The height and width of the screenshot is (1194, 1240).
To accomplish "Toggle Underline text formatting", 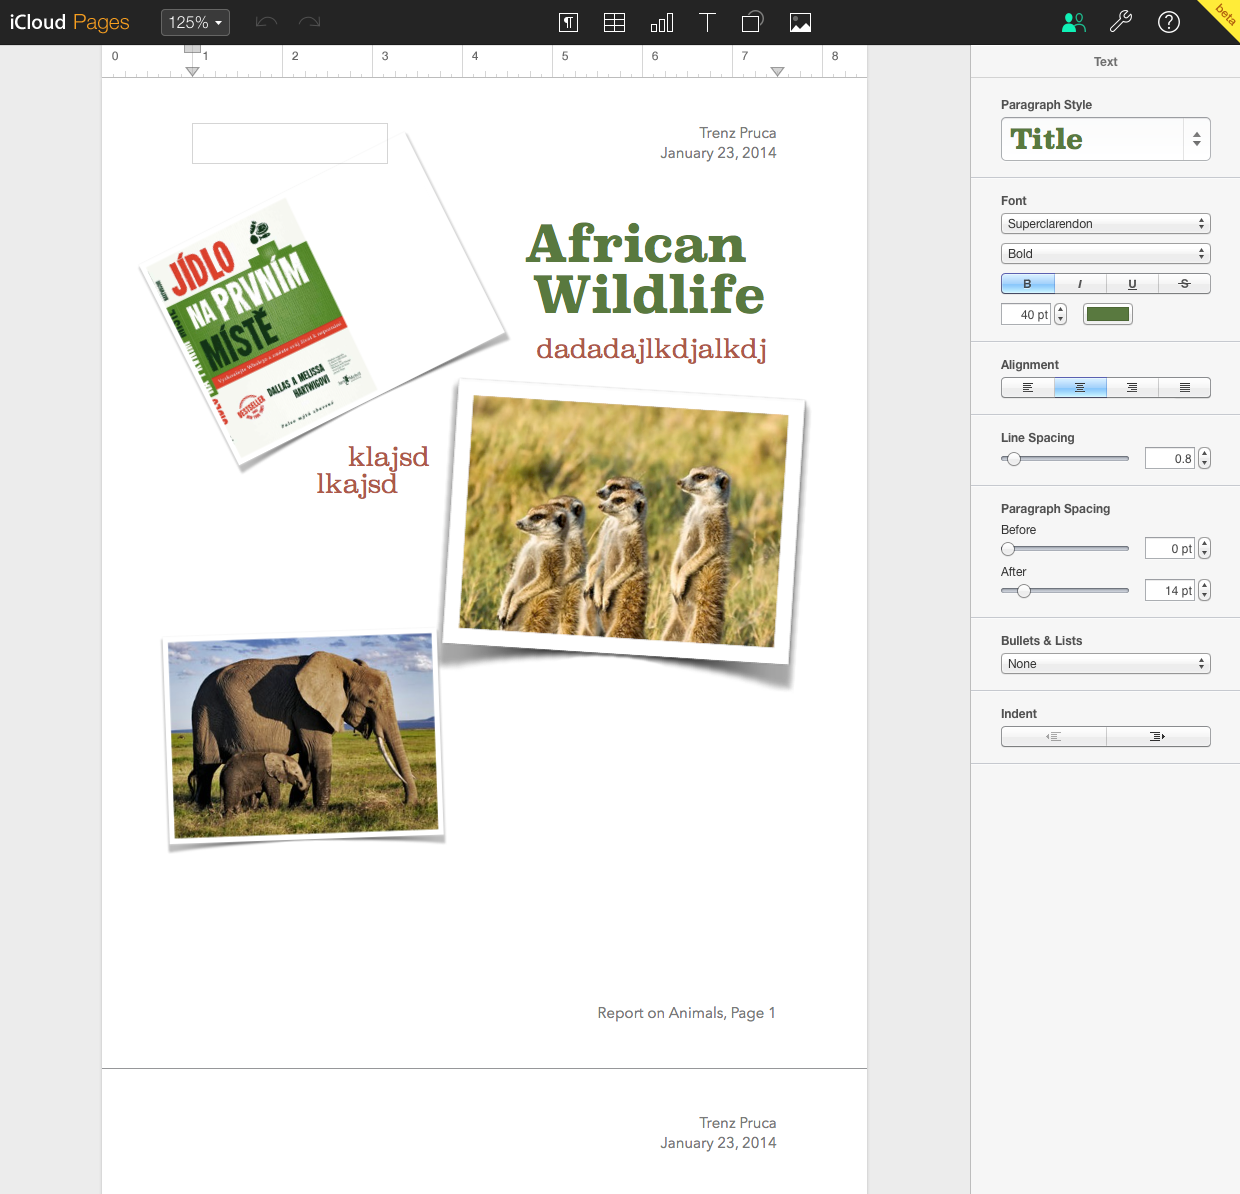I will [1132, 284].
